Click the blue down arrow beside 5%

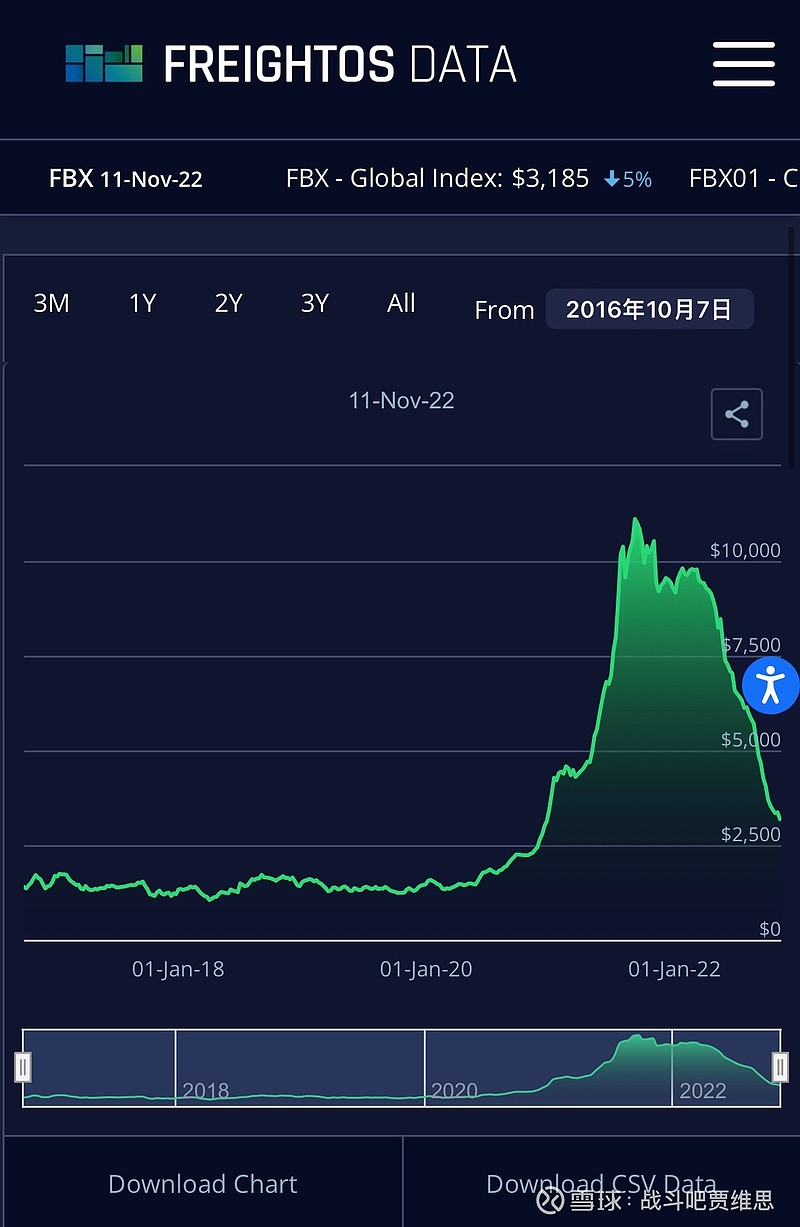pos(611,178)
